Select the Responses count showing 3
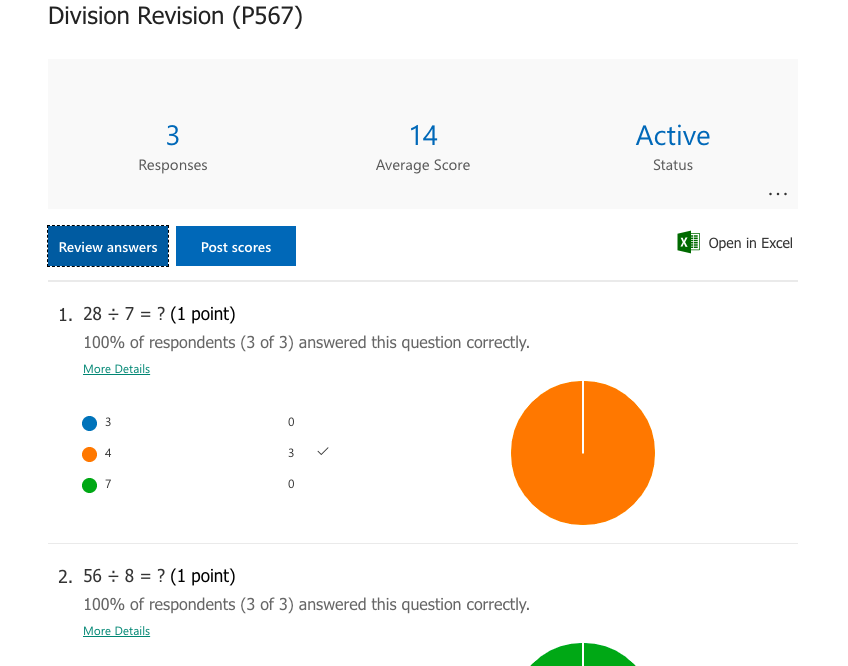Viewport: 848px width, 666px height. pyautogui.click(x=172, y=135)
